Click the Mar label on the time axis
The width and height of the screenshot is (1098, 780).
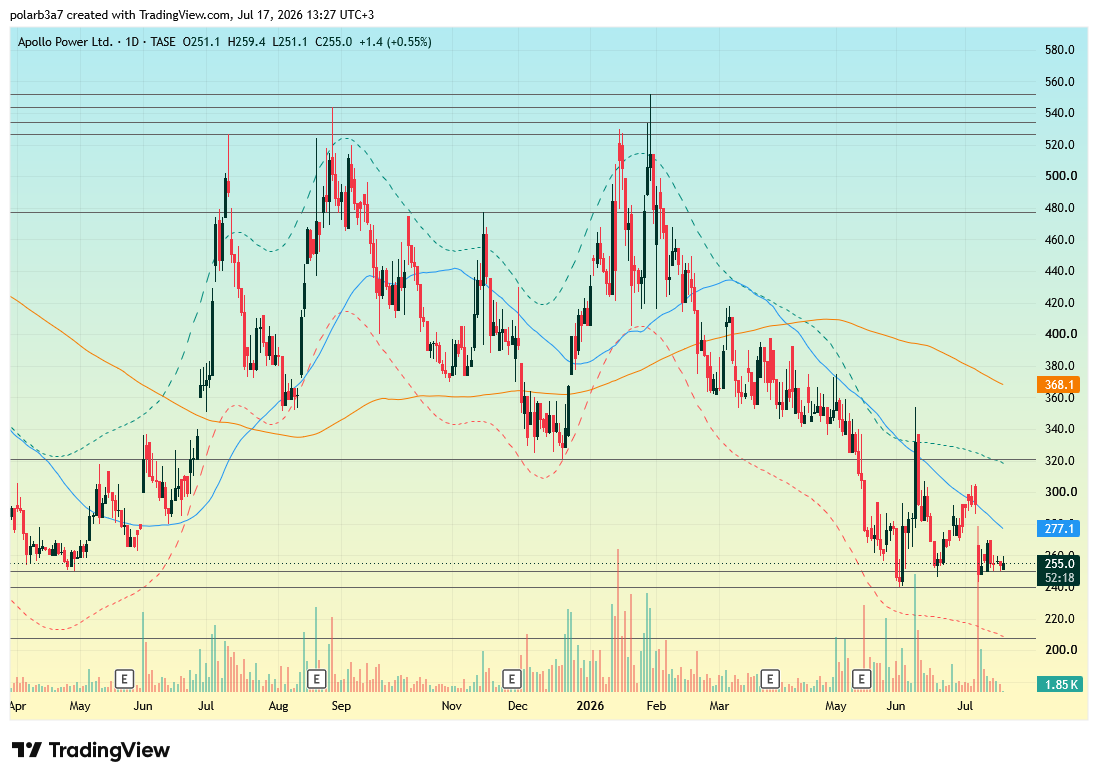click(x=719, y=706)
